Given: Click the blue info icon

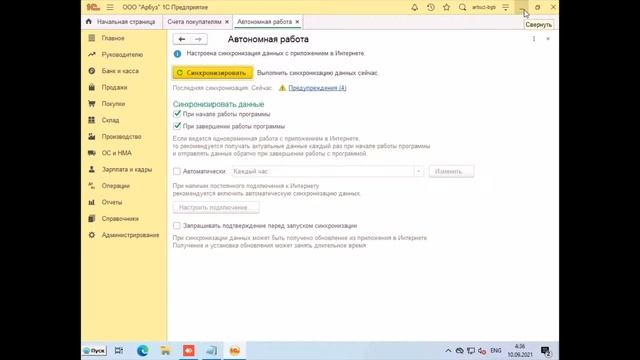Looking at the screenshot, I should pos(177,53).
